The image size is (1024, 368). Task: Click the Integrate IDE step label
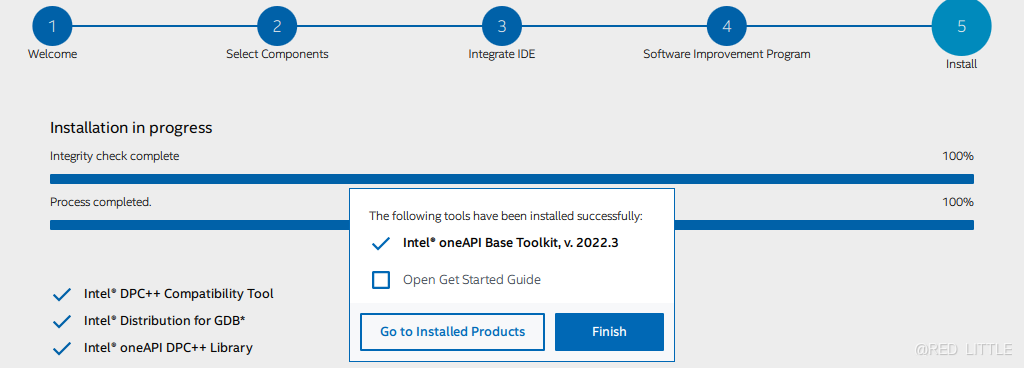pyautogui.click(x=502, y=54)
